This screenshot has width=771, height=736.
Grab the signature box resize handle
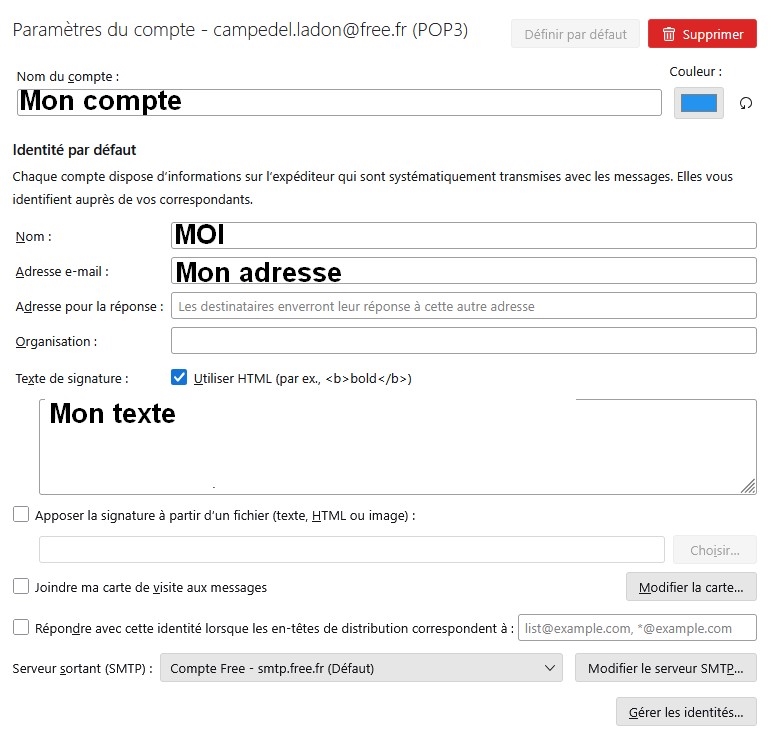[748, 486]
